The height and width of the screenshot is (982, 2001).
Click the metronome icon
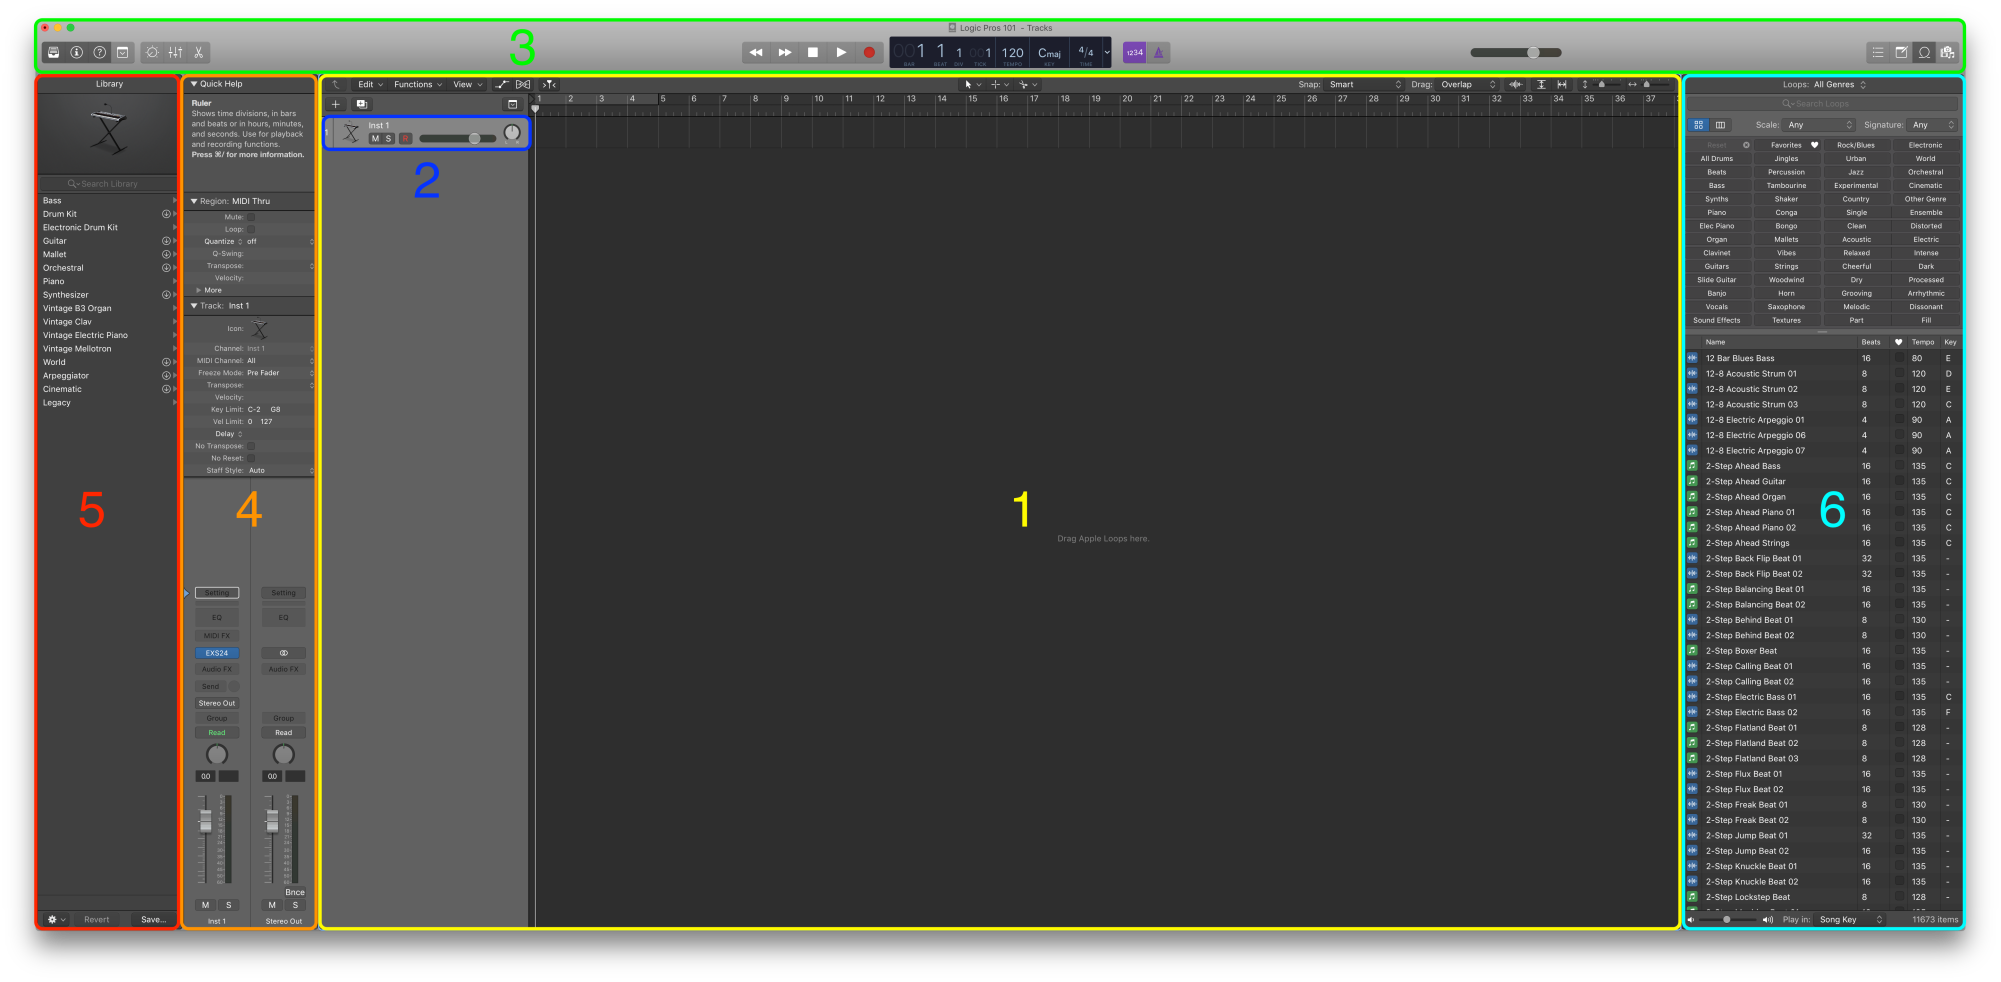point(1159,52)
